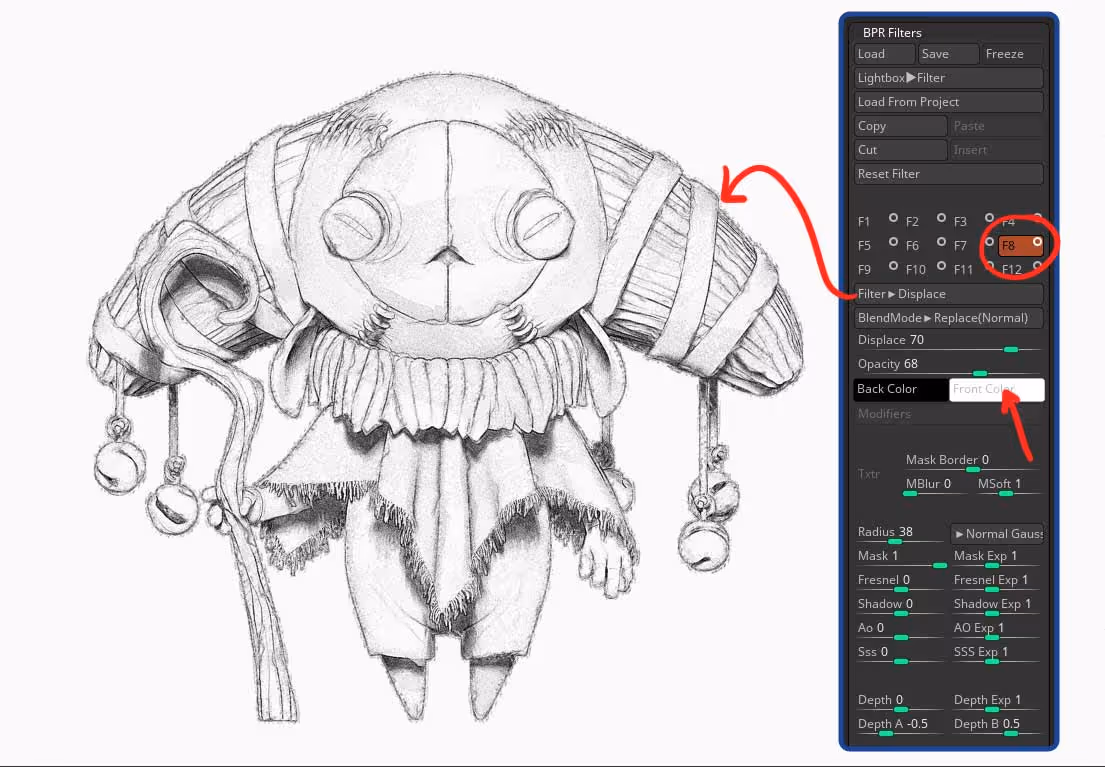Toggle the Freeze button
Viewport: 1105px width, 767px height.
pyautogui.click(x=1012, y=54)
